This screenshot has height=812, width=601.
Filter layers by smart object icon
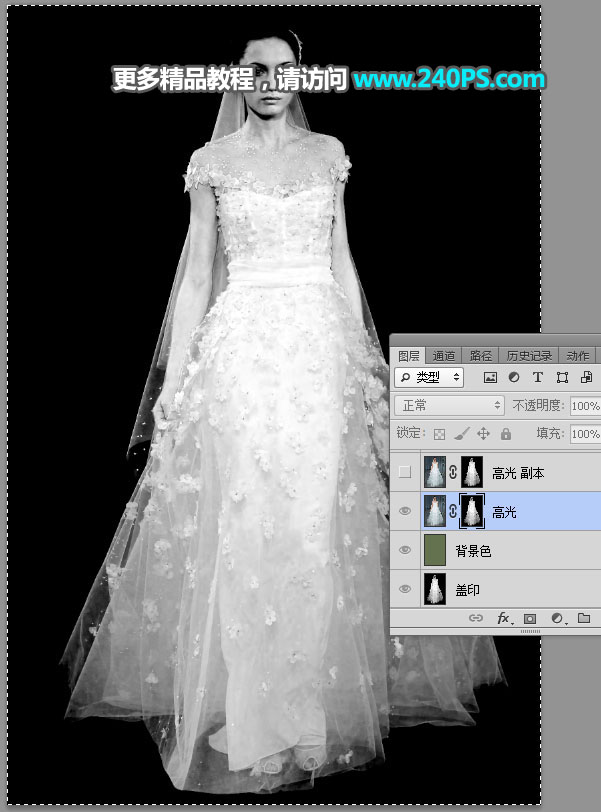(587, 378)
